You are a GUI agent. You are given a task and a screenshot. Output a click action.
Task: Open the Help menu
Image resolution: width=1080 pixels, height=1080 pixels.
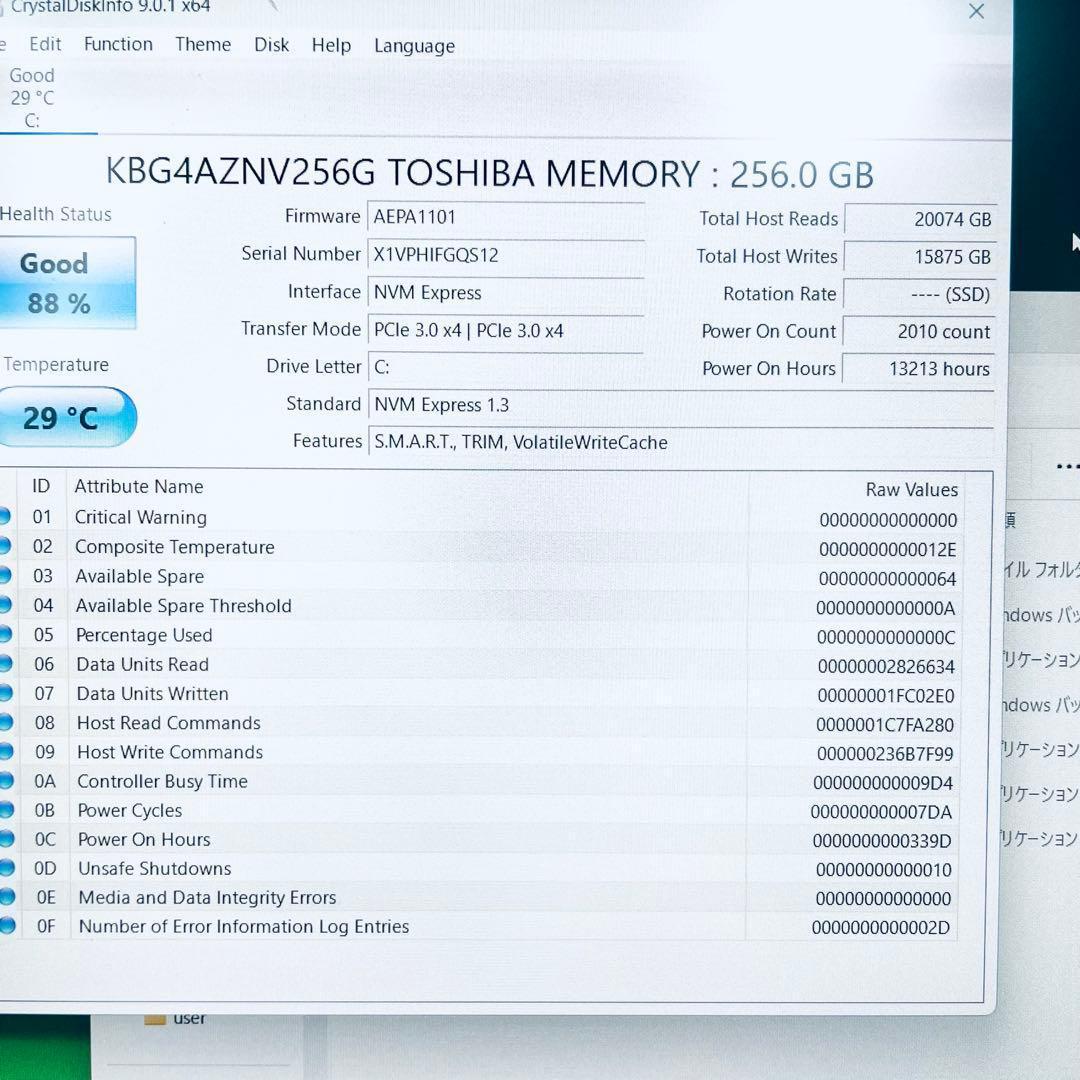331,45
